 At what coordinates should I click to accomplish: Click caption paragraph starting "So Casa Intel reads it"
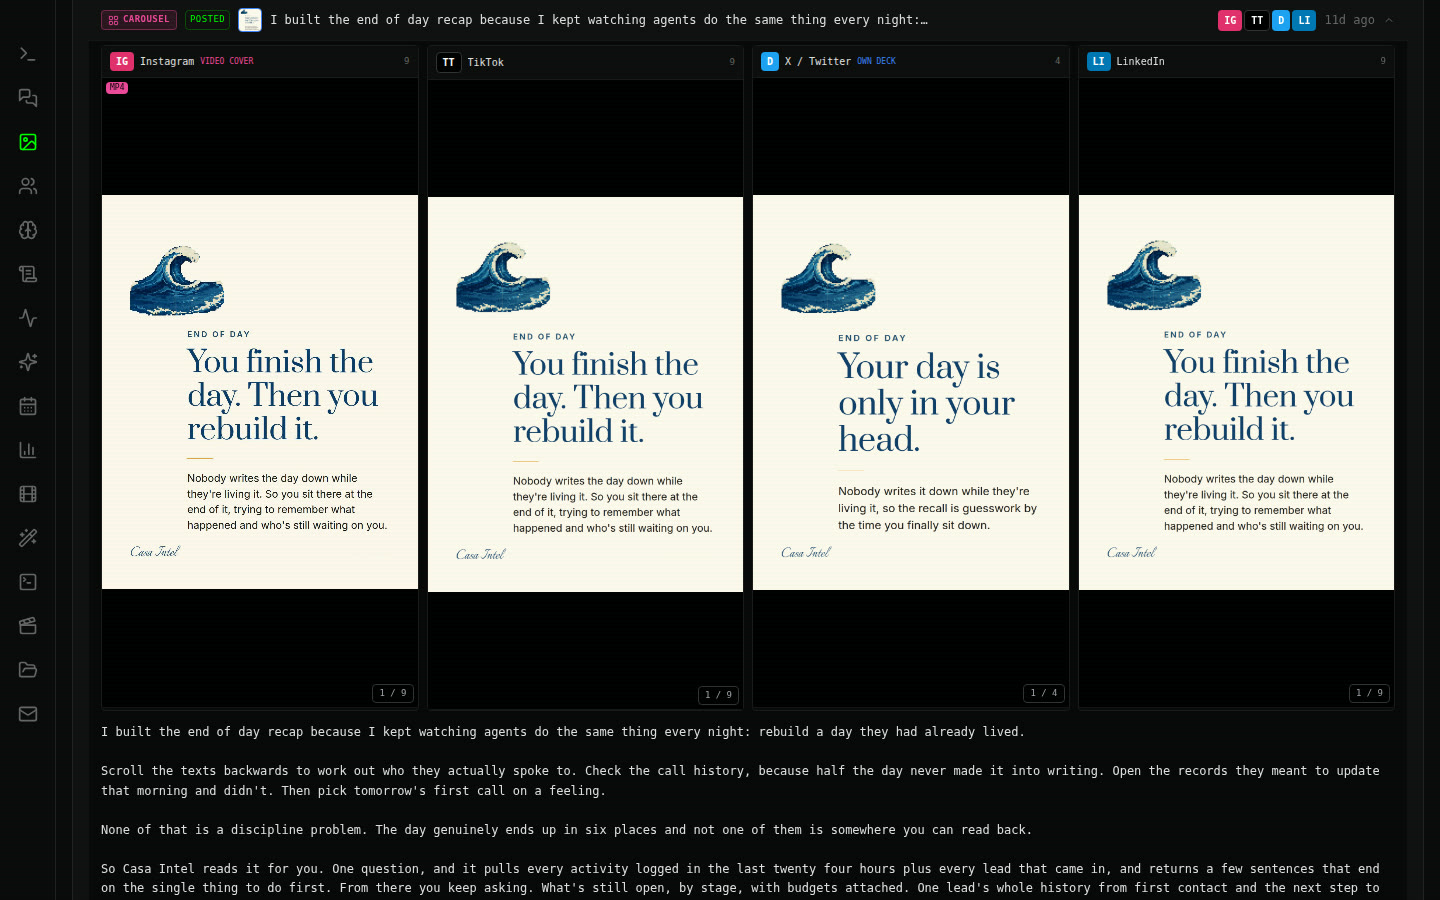click(740, 879)
